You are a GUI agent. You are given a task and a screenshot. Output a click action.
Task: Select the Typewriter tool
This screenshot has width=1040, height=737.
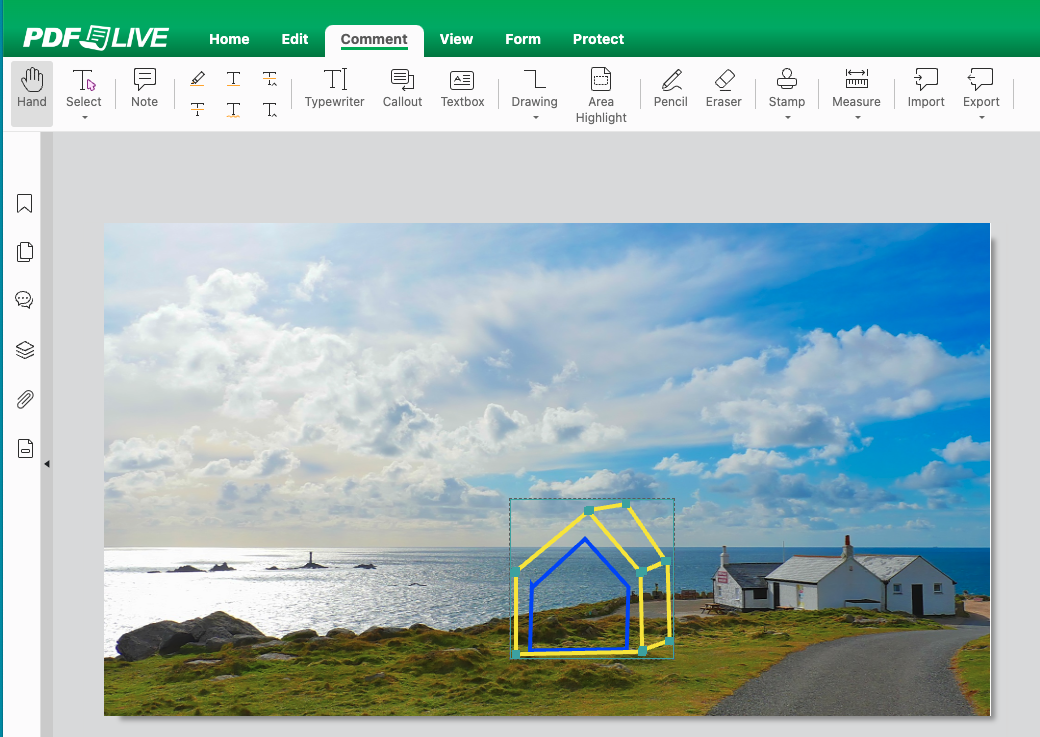[334, 88]
